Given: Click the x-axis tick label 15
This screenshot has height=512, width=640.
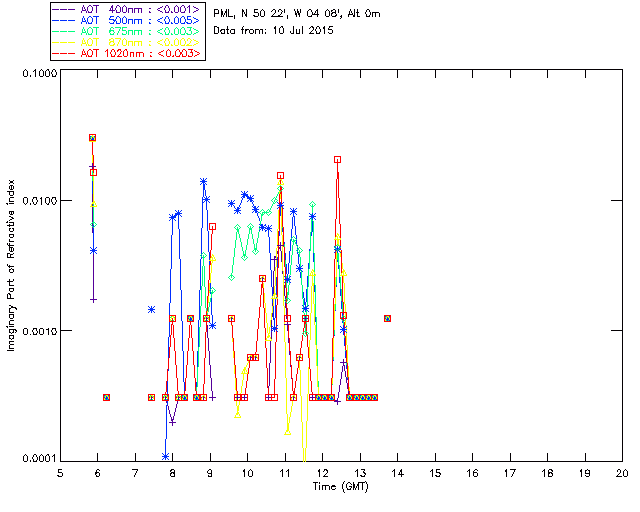Looking at the screenshot, I should pos(435,473).
